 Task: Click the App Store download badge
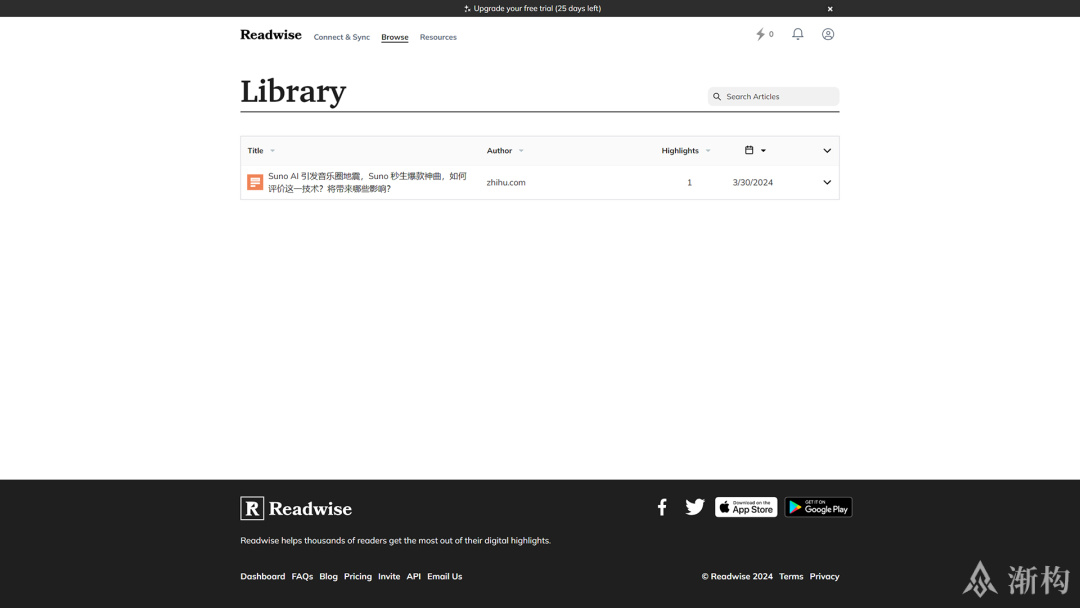click(746, 507)
